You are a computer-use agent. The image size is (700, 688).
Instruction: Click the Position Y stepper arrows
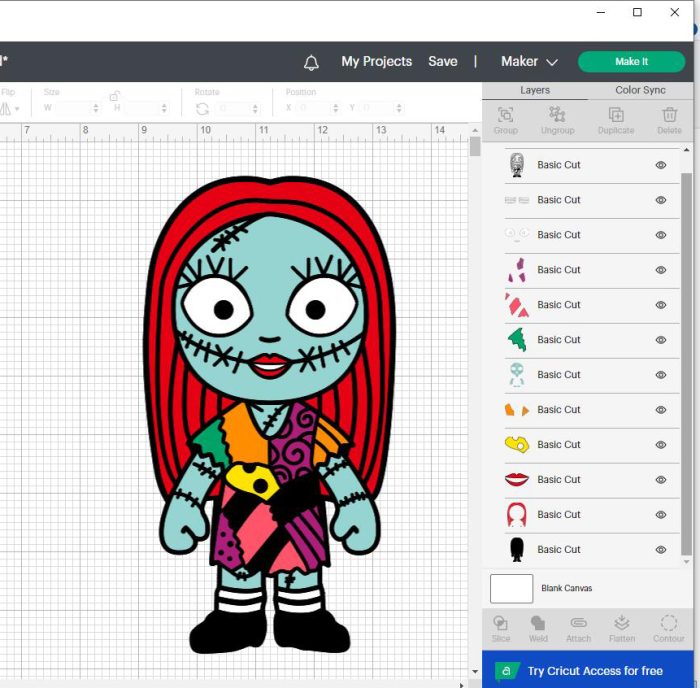pyautogui.click(x=399, y=108)
